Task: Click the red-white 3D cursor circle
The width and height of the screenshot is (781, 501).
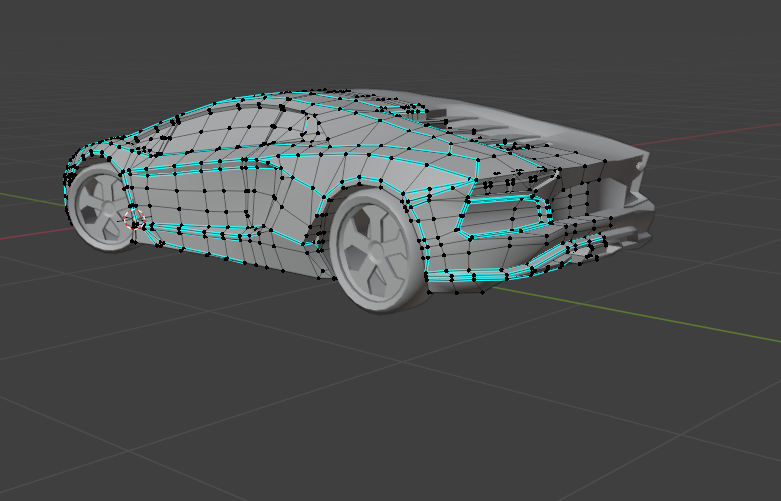Action: (134, 219)
